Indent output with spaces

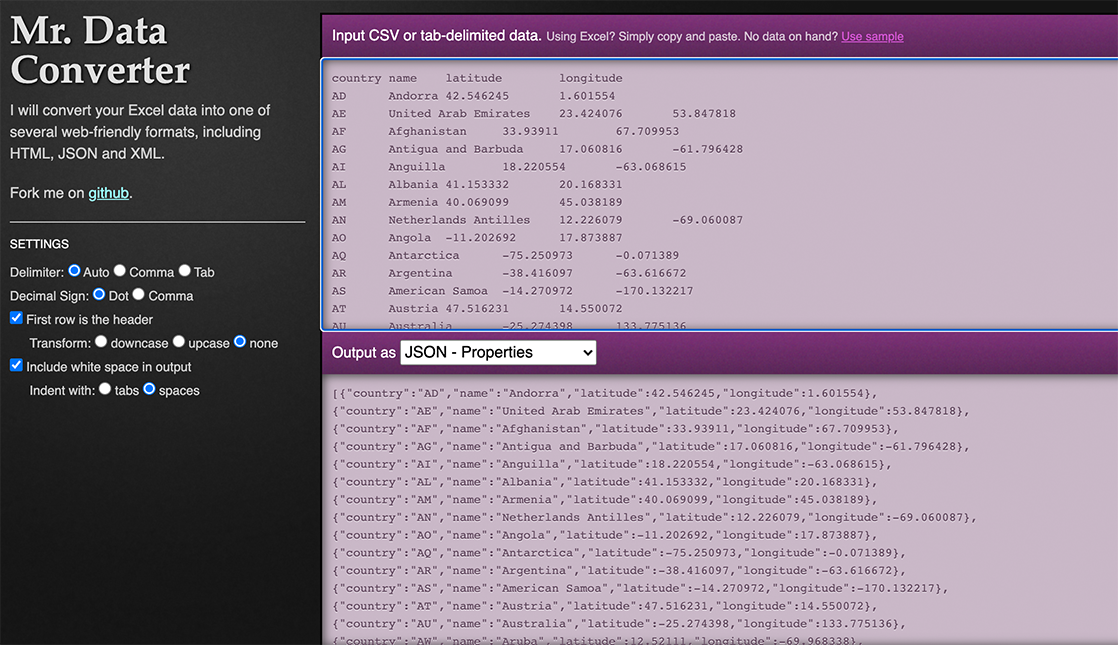(x=149, y=389)
